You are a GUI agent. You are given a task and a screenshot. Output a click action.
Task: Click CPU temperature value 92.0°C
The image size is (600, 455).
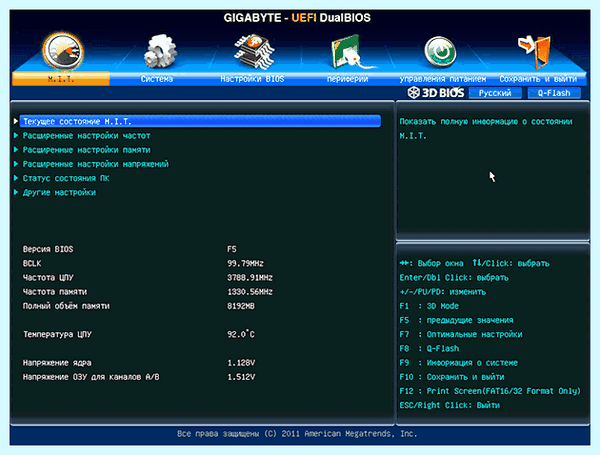(241, 334)
